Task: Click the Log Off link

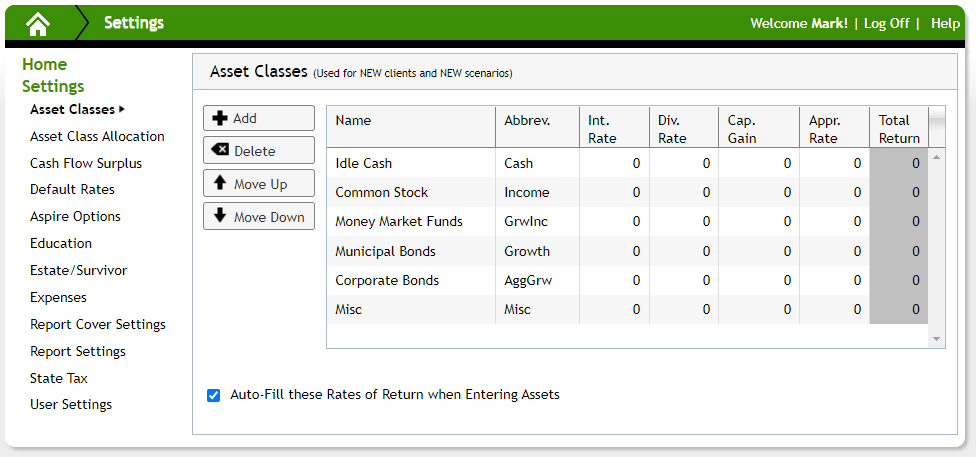Action: [x=886, y=24]
